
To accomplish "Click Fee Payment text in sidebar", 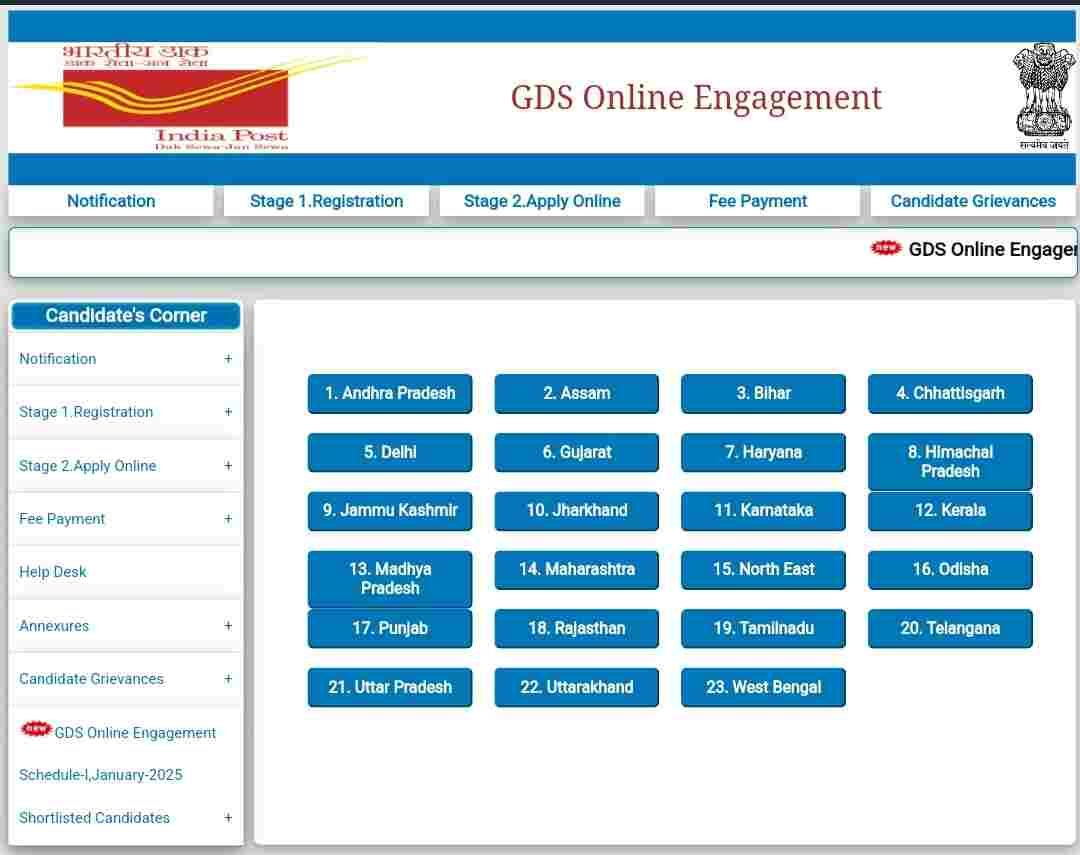I will click(x=62, y=519).
